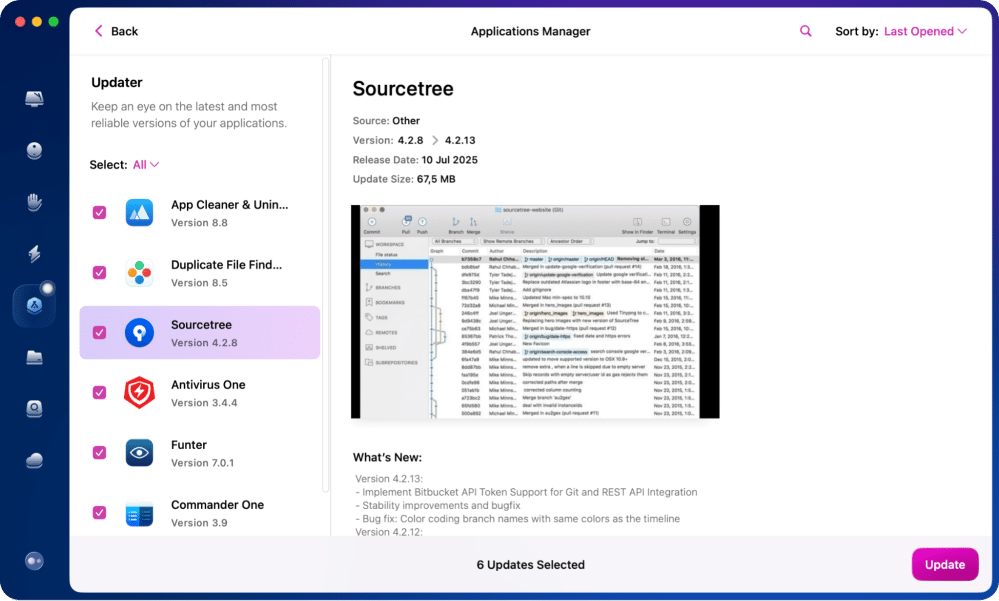
Task: Open the folder Files sidebar icon
Action: click(34, 357)
